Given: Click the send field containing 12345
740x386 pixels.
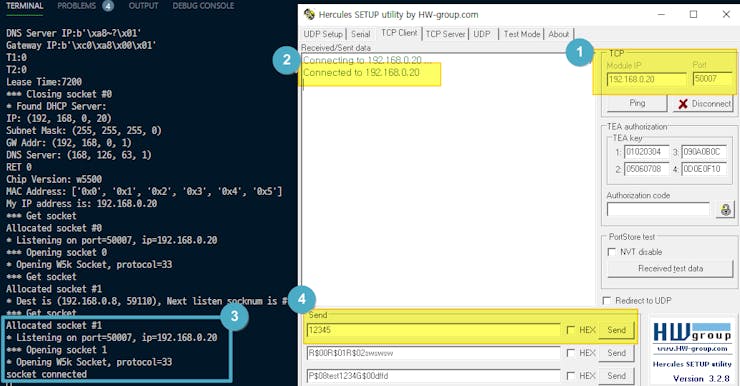Looking at the screenshot, I should click(x=433, y=330).
